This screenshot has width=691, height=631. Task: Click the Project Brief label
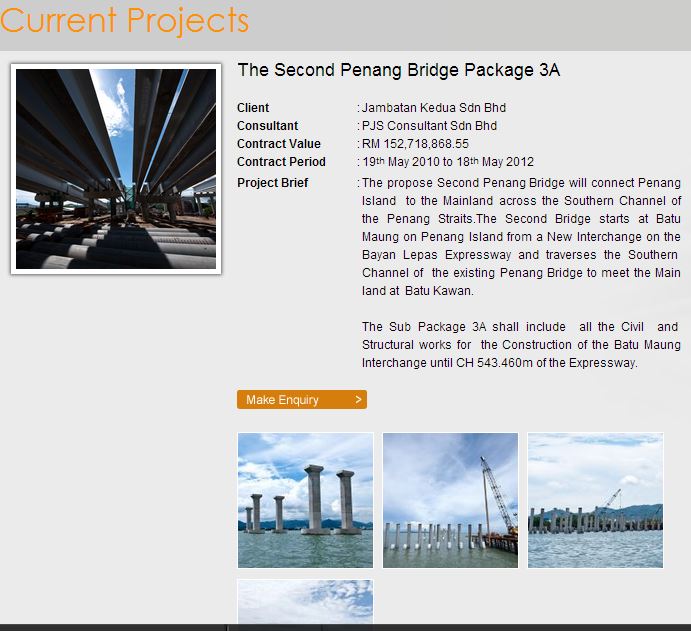pos(272,183)
